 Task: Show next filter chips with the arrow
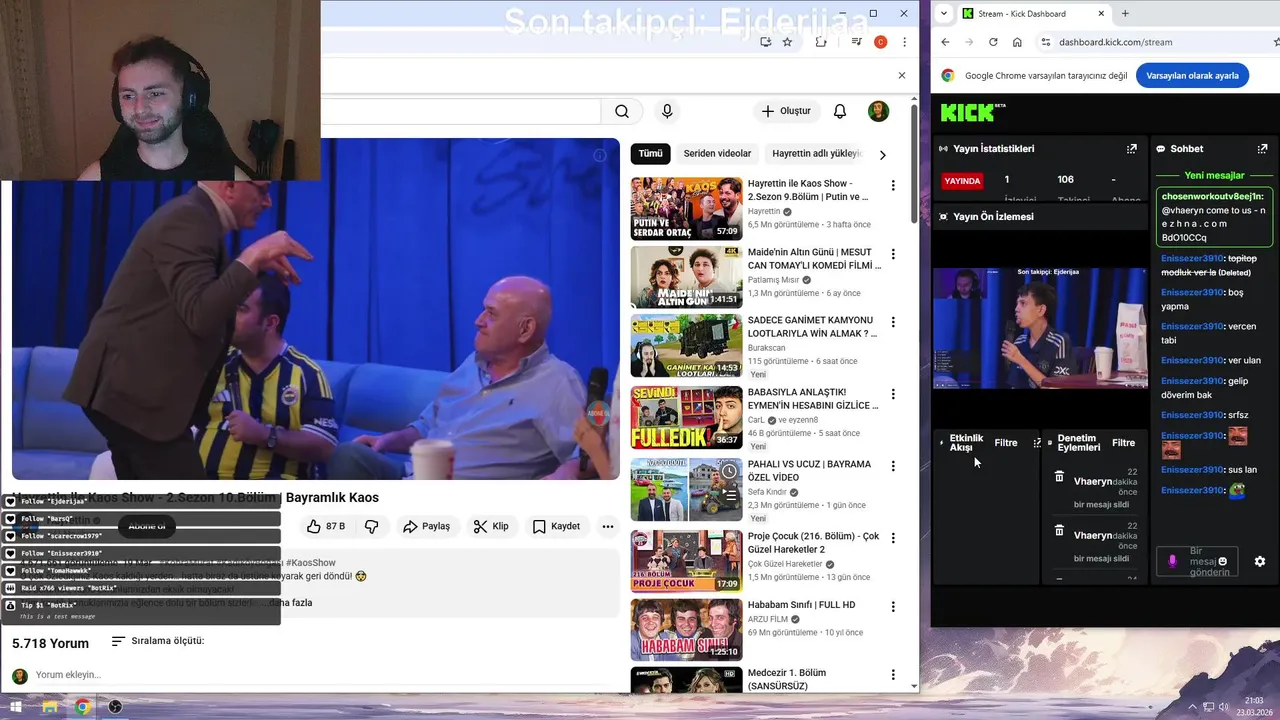click(x=882, y=155)
